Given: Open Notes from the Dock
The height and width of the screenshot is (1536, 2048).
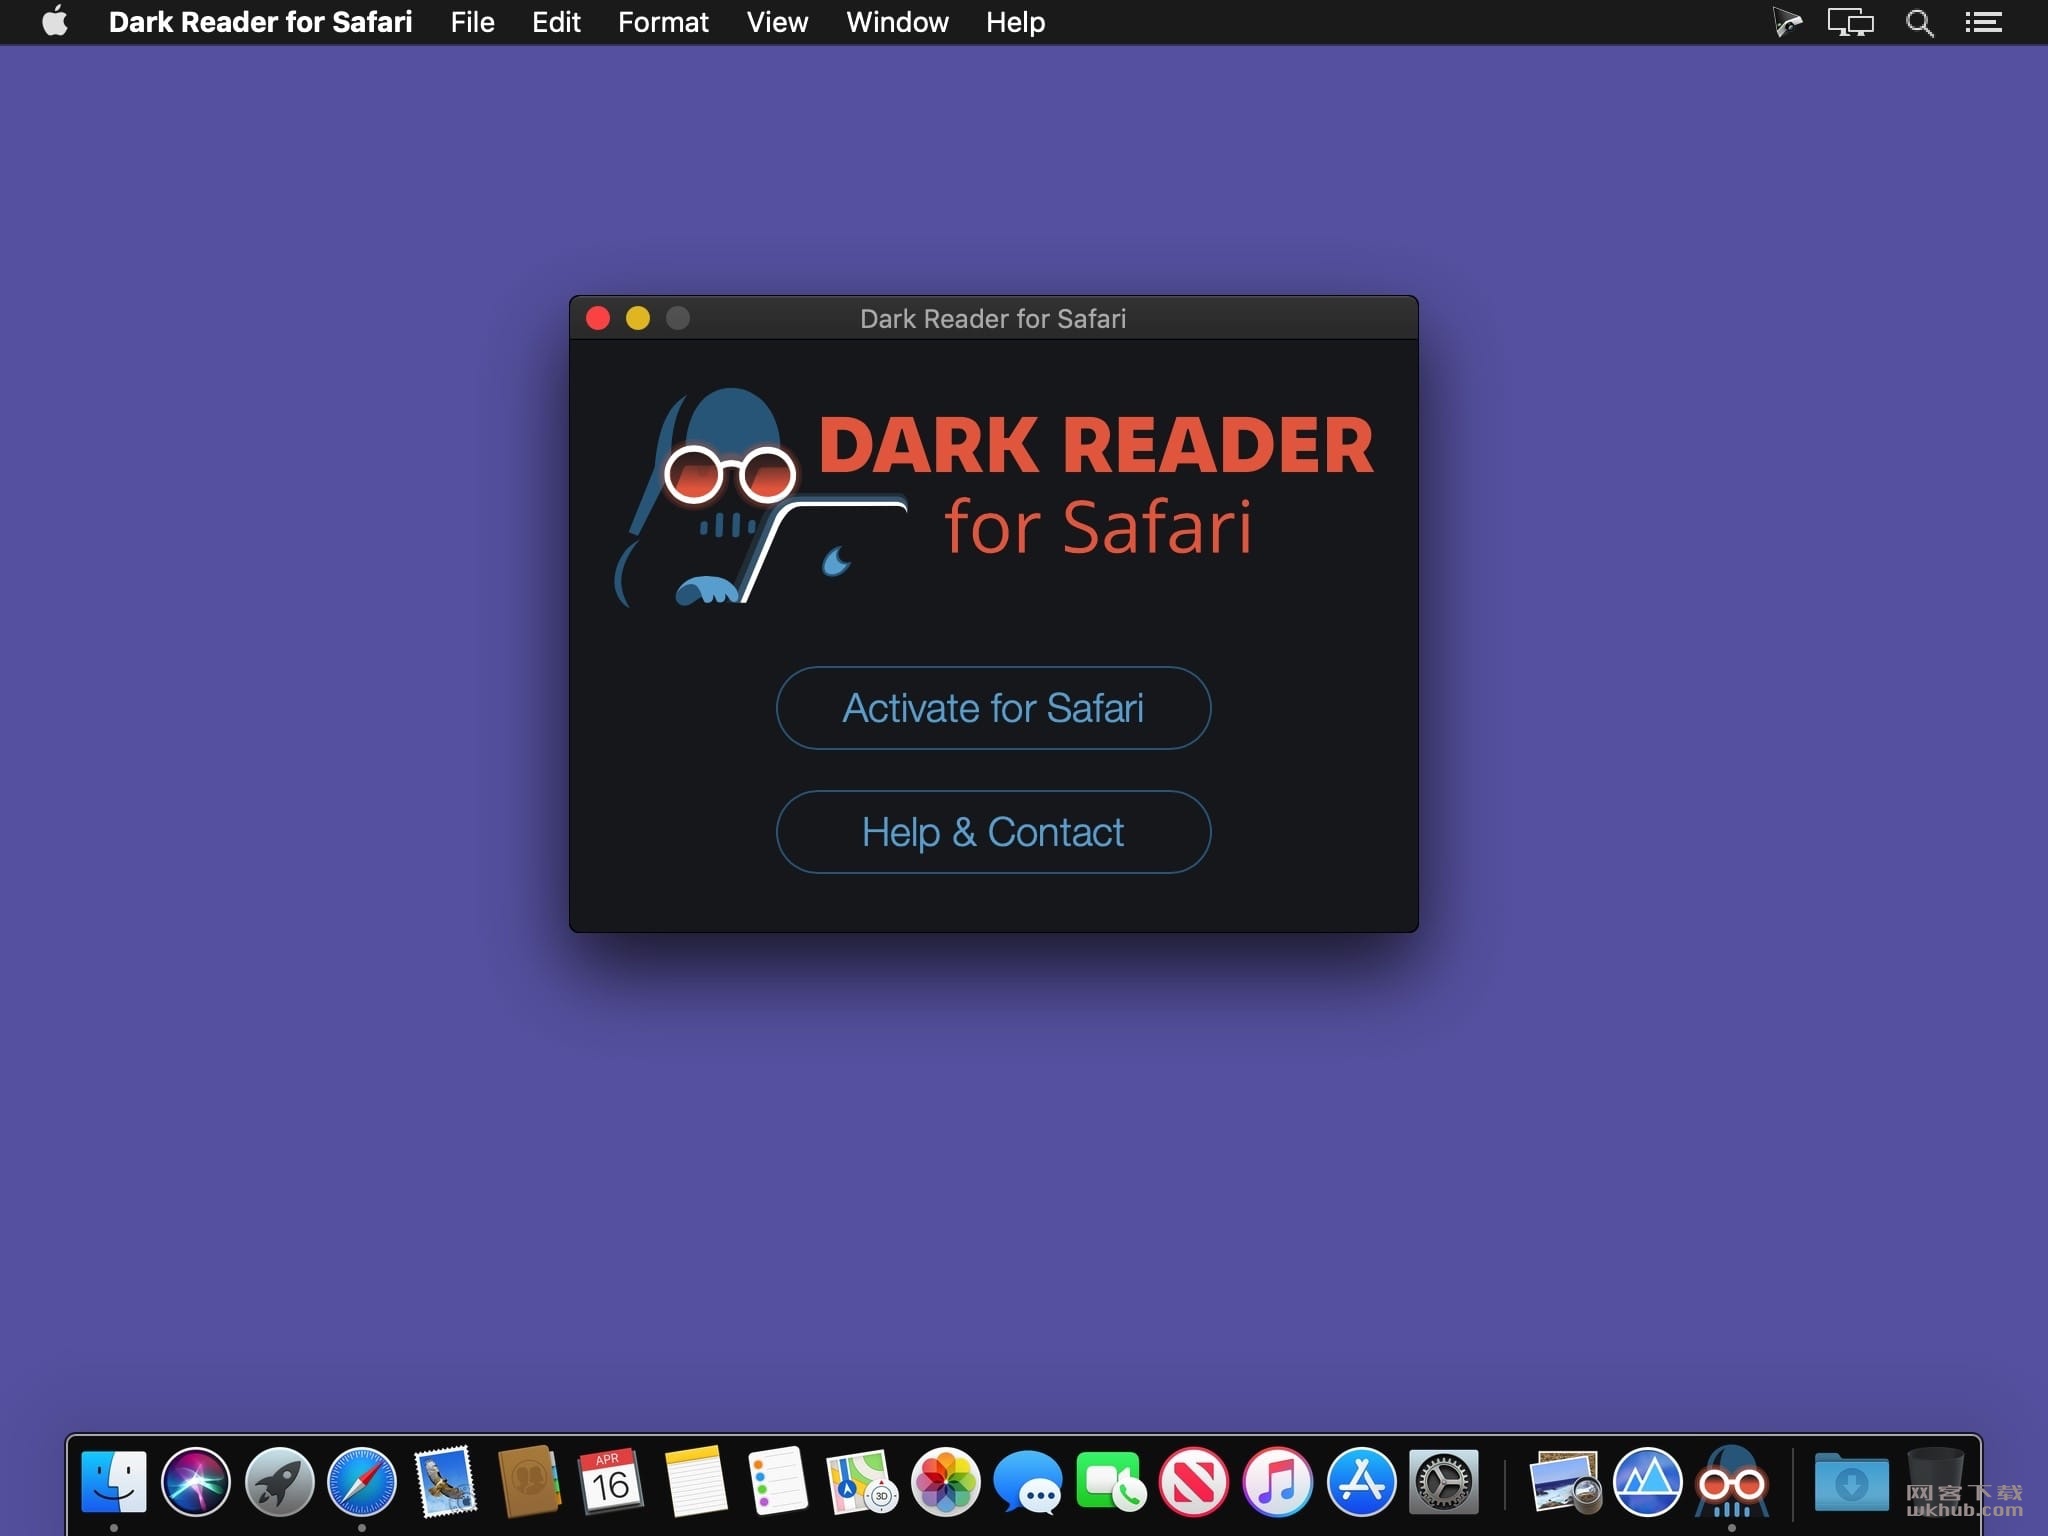Looking at the screenshot, I should 695,1481.
